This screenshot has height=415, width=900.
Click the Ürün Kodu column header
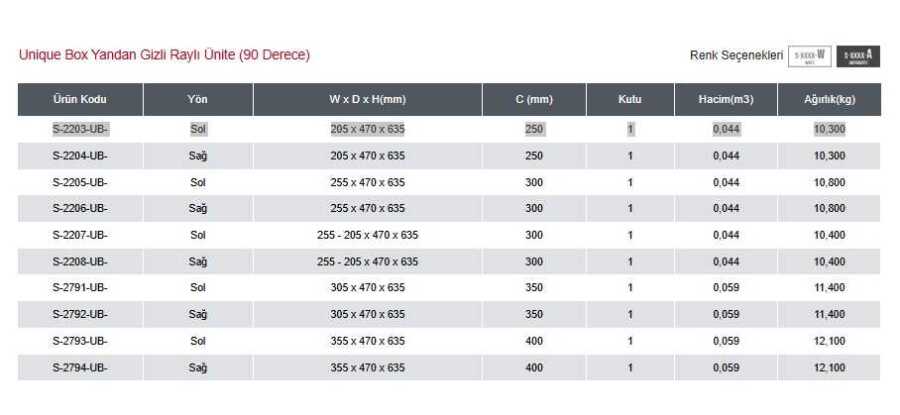pos(80,99)
